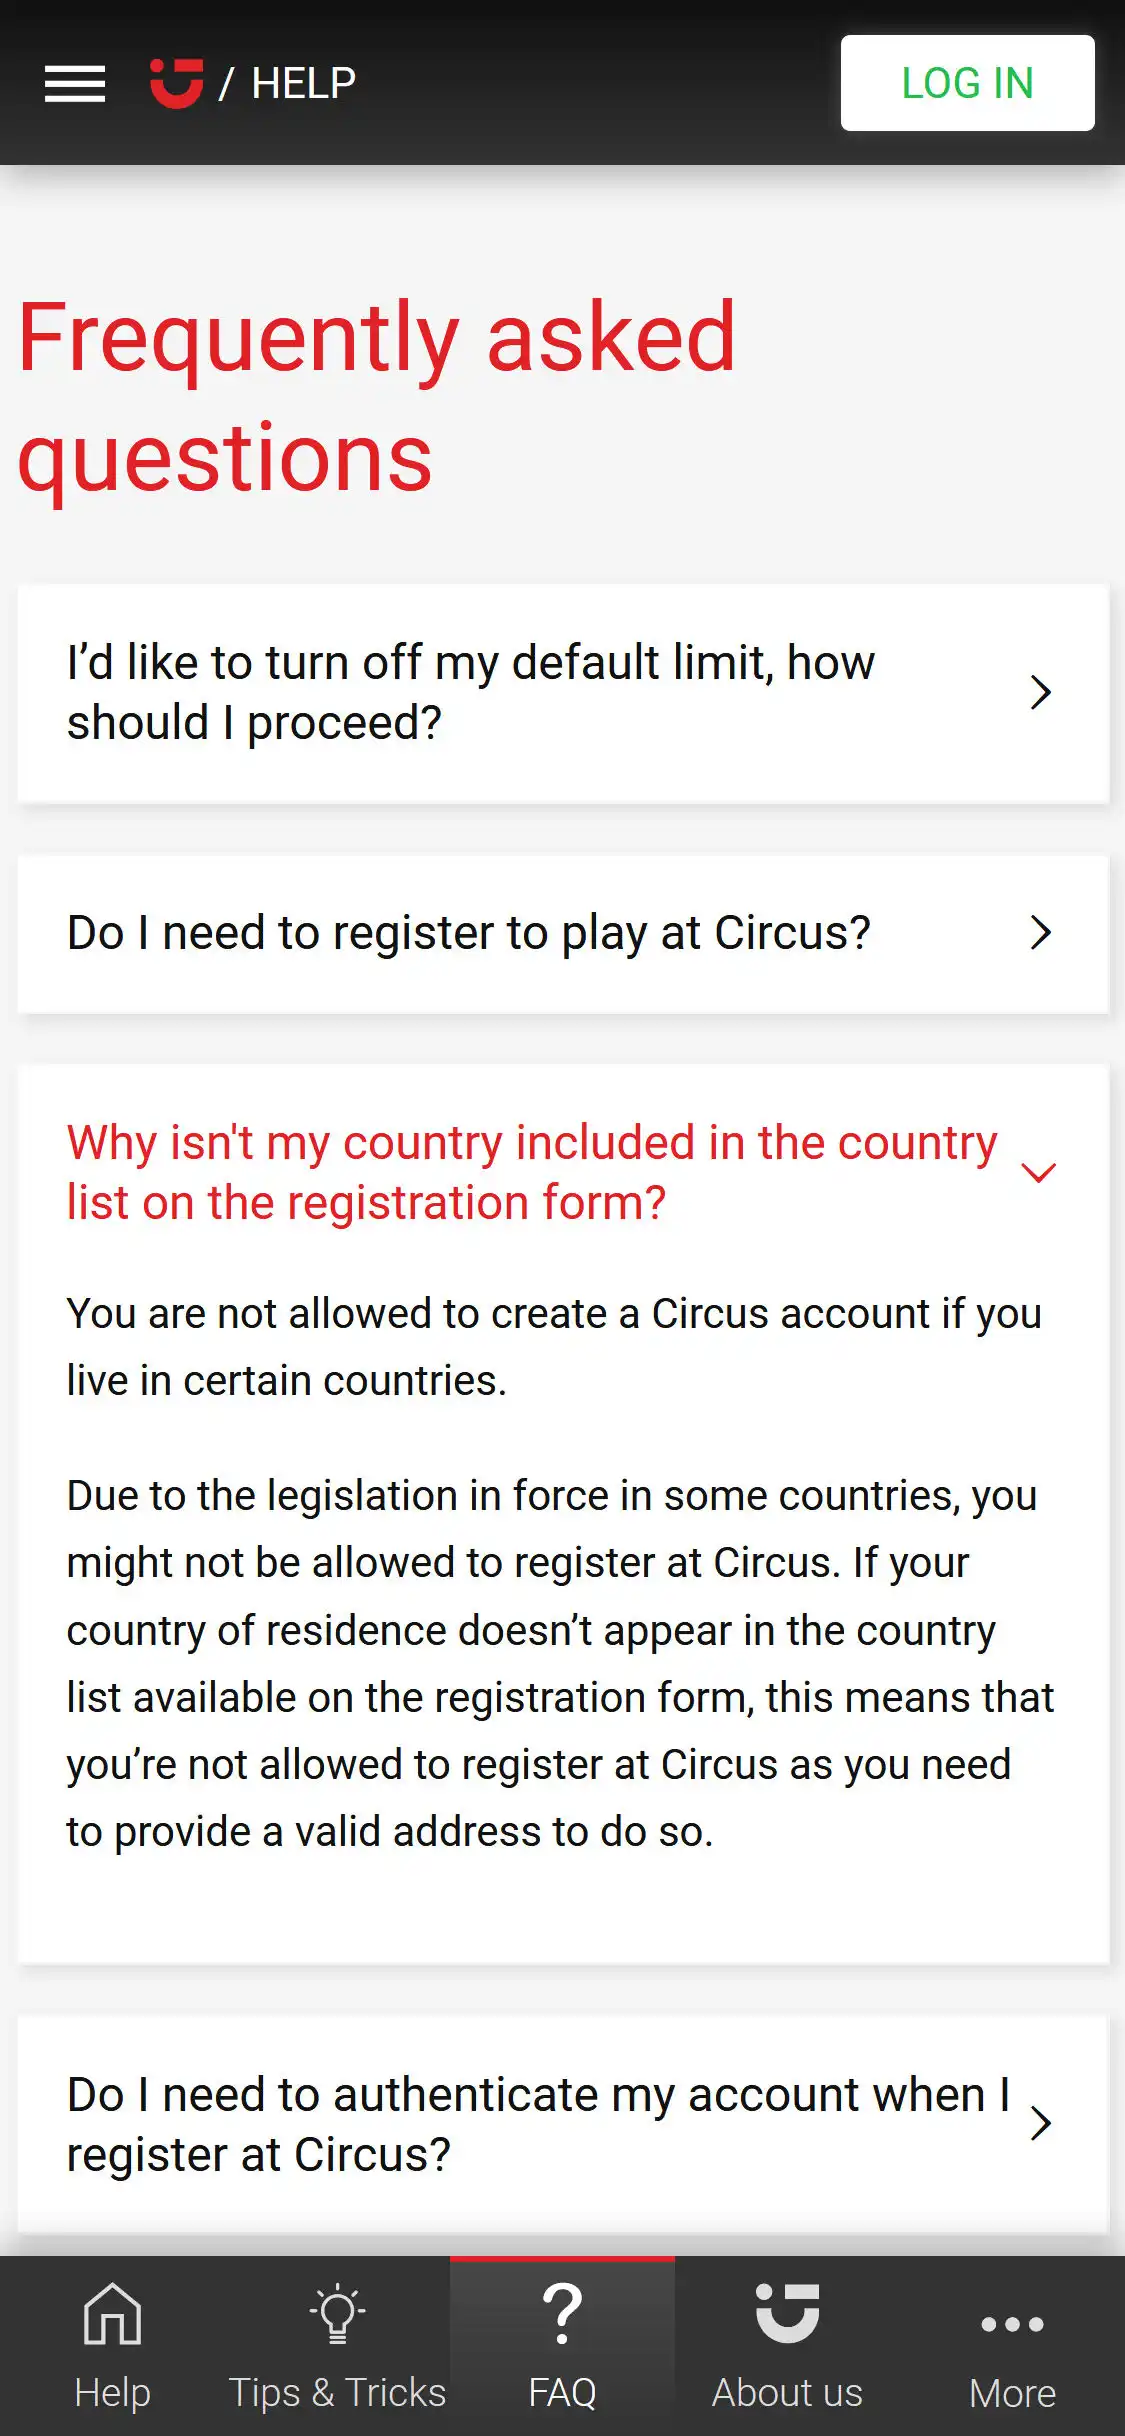
Task: Click the HELP breadcrumb text
Action: point(303,83)
